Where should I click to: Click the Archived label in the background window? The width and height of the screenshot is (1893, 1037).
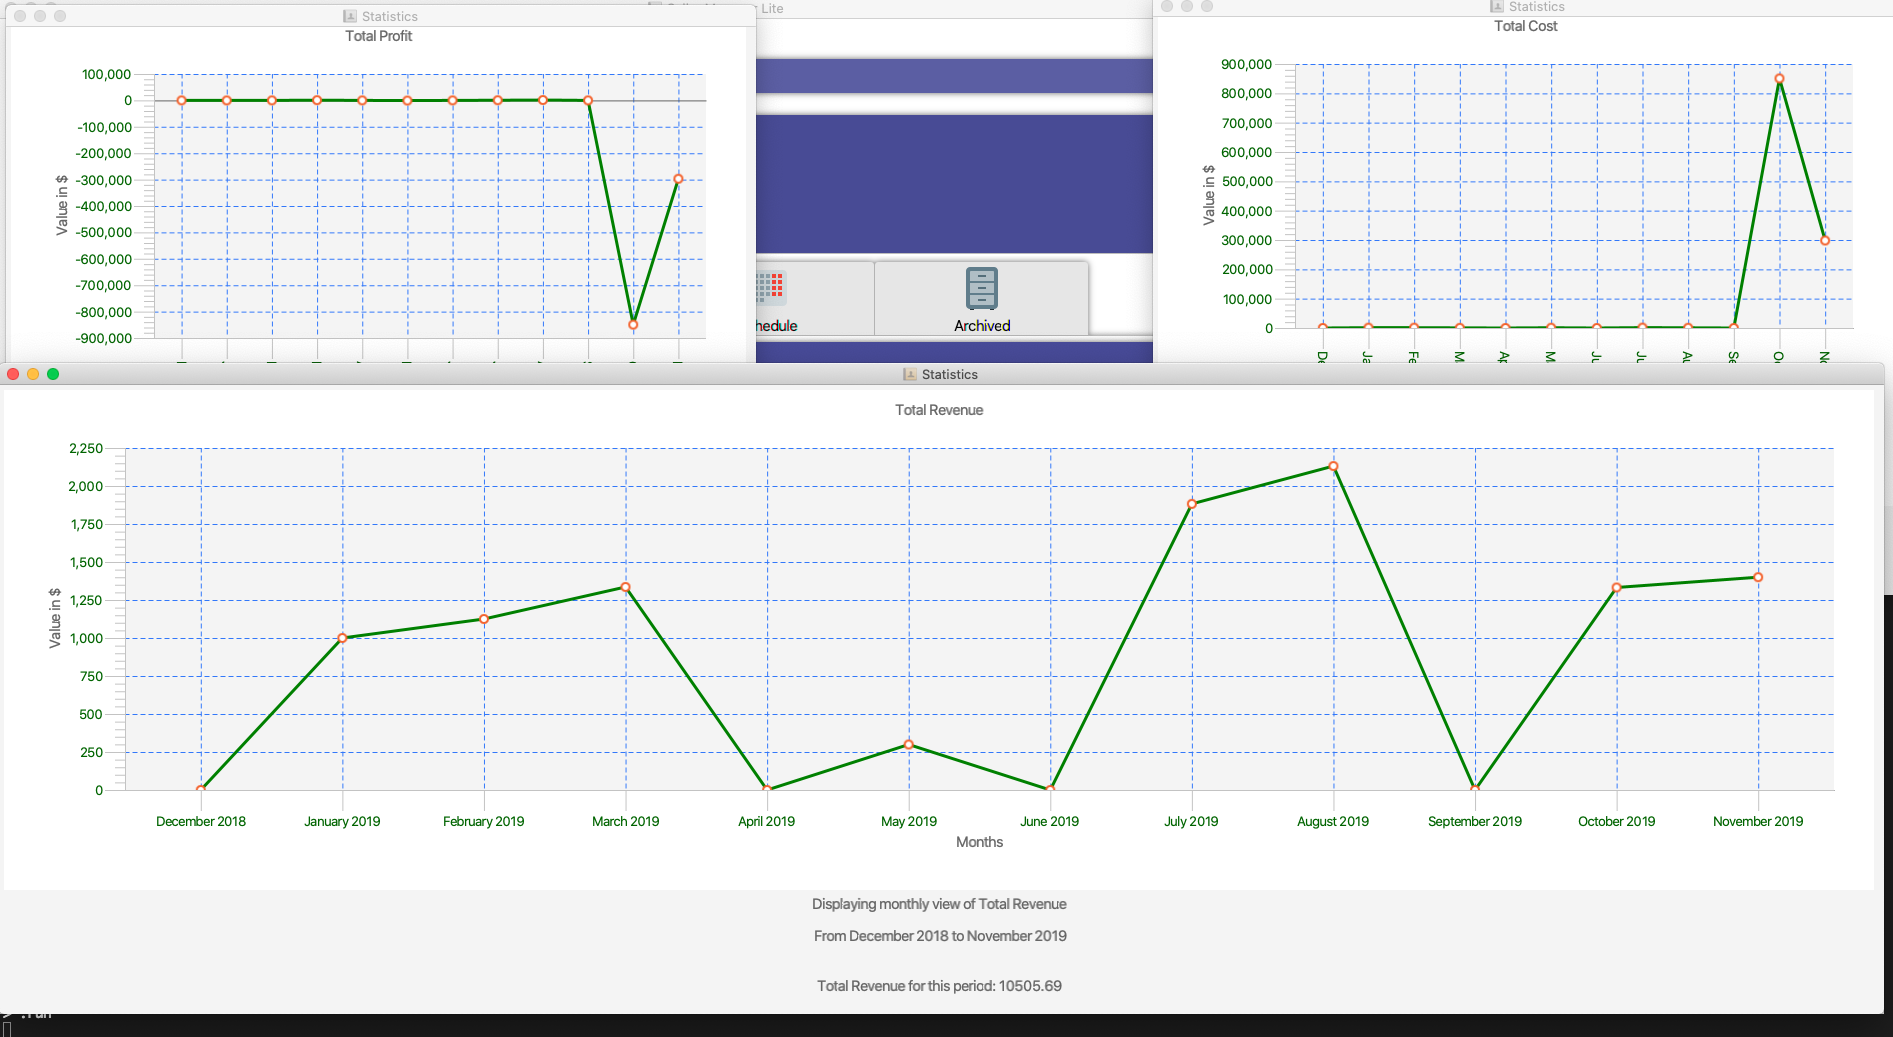tap(982, 326)
